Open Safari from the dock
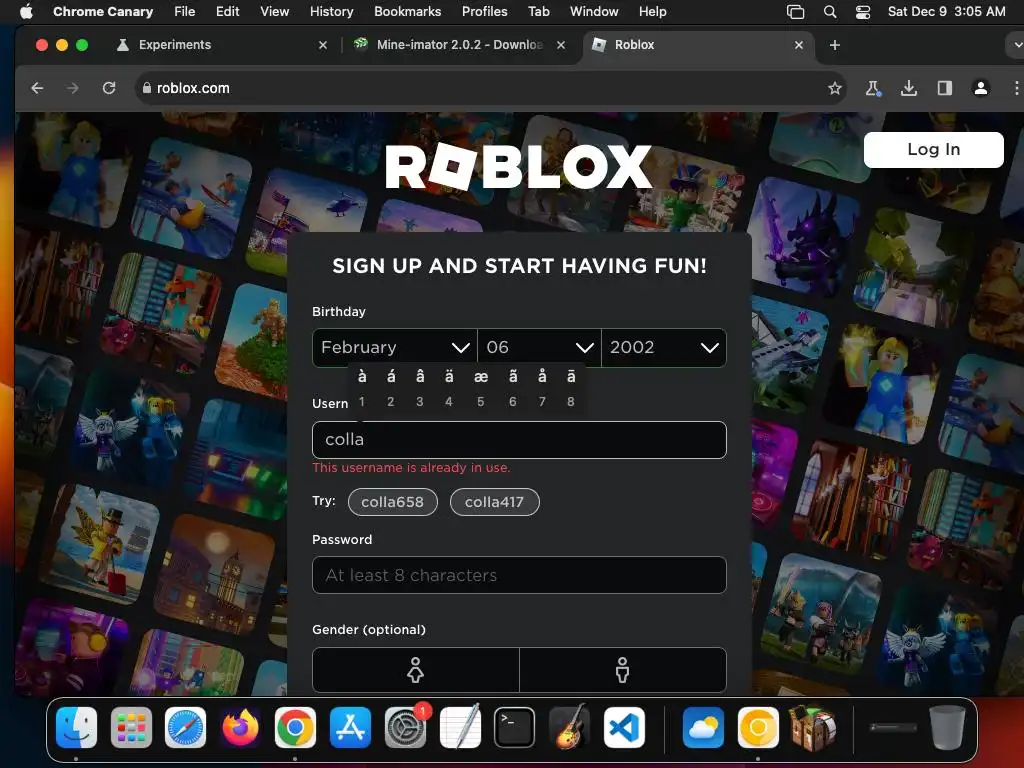This screenshot has width=1024, height=768. click(185, 727)
